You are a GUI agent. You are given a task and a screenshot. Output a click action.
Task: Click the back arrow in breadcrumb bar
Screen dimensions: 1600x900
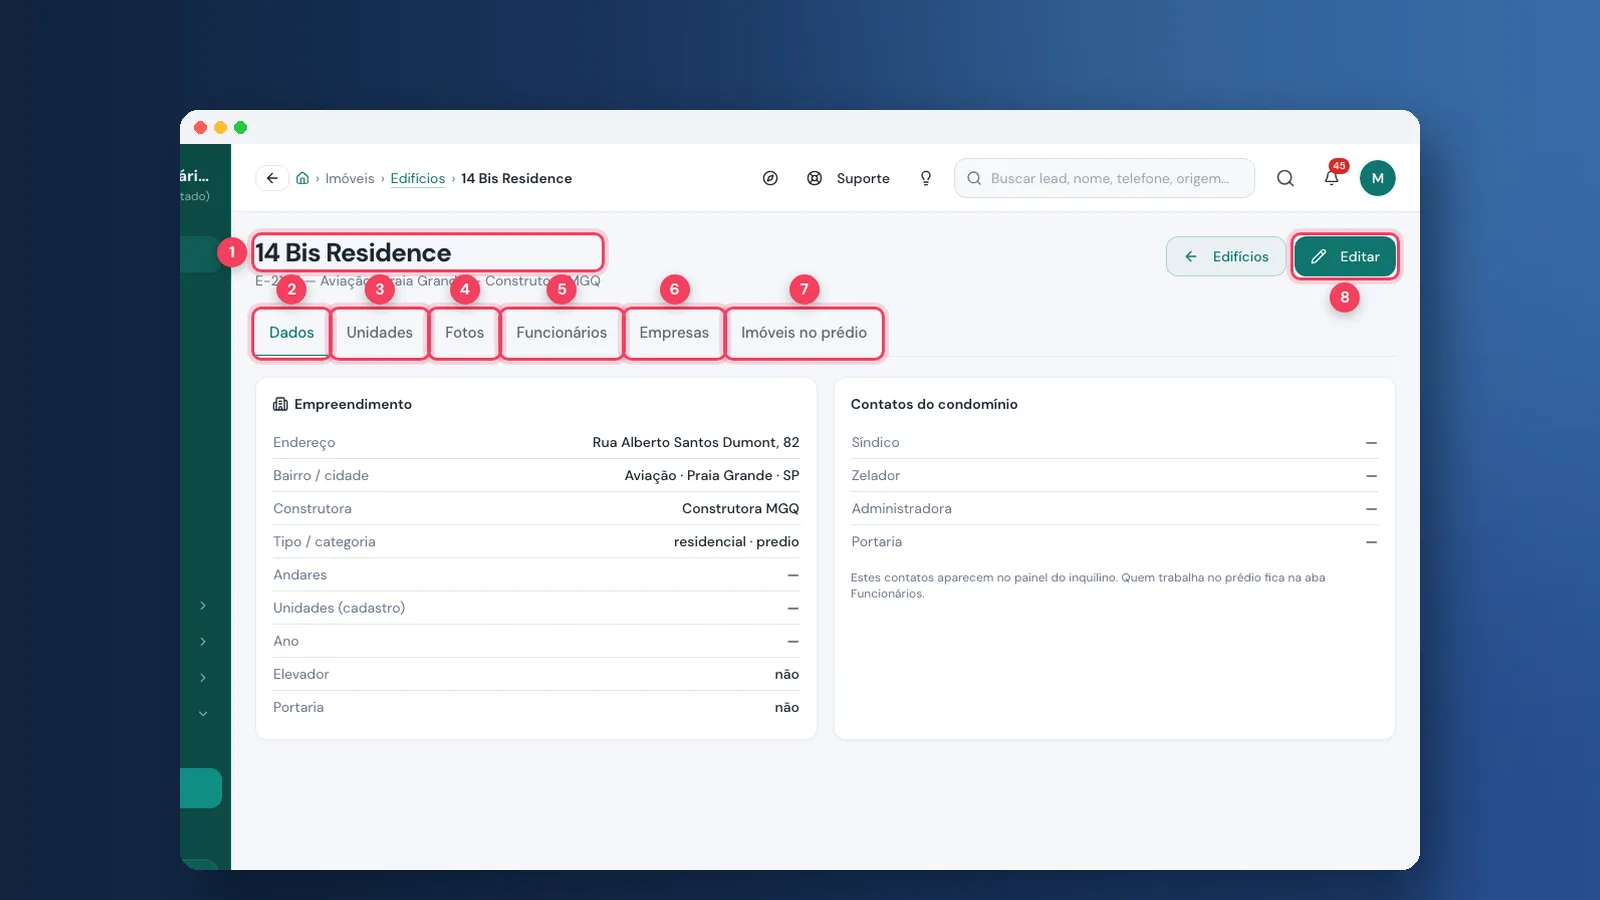tap(272, 178)
